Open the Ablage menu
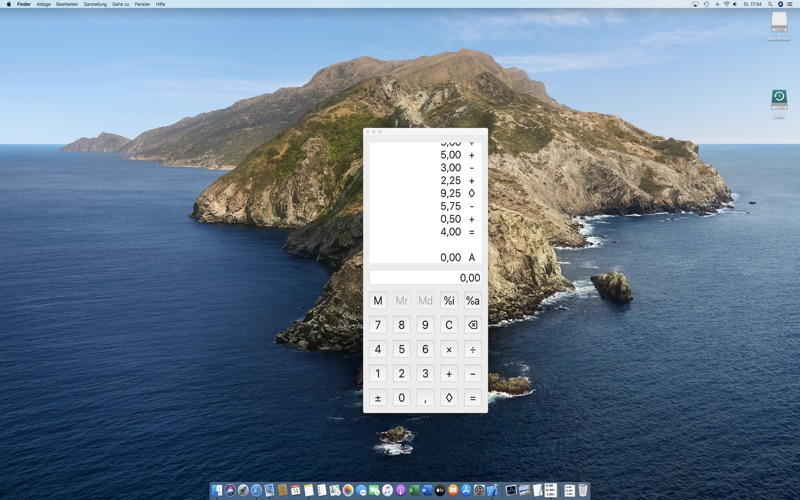Screen dimensions: 800x500 pos(43,4)
